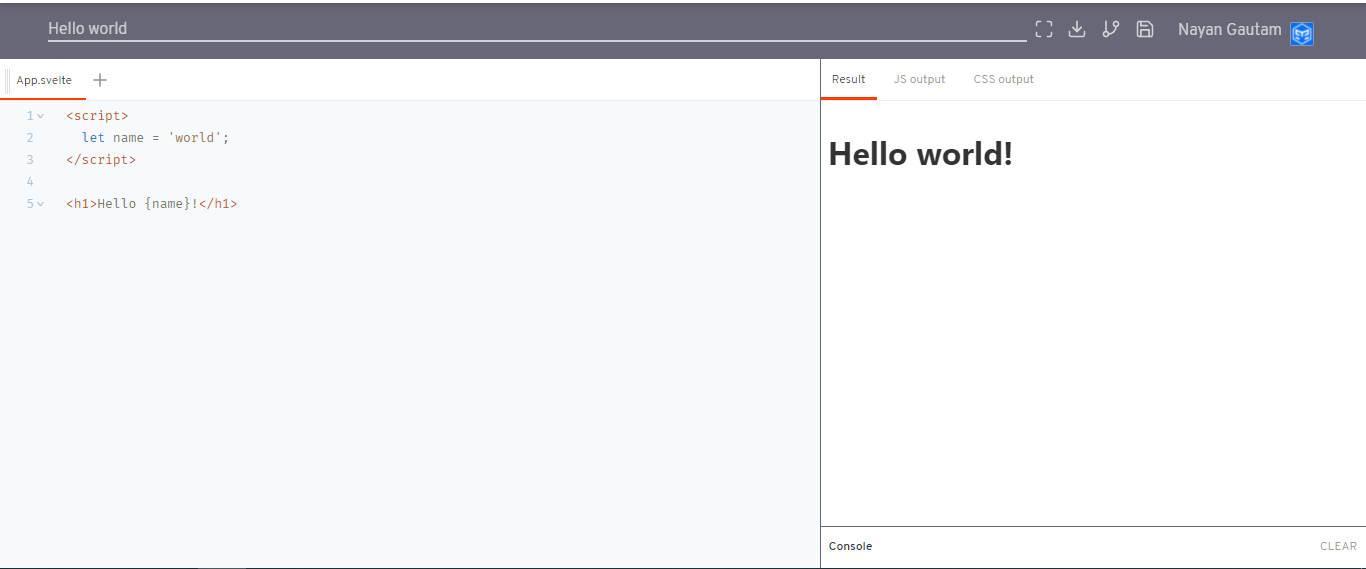
Task: Download the project zip icon
Action: click(x=1077, y=29)
